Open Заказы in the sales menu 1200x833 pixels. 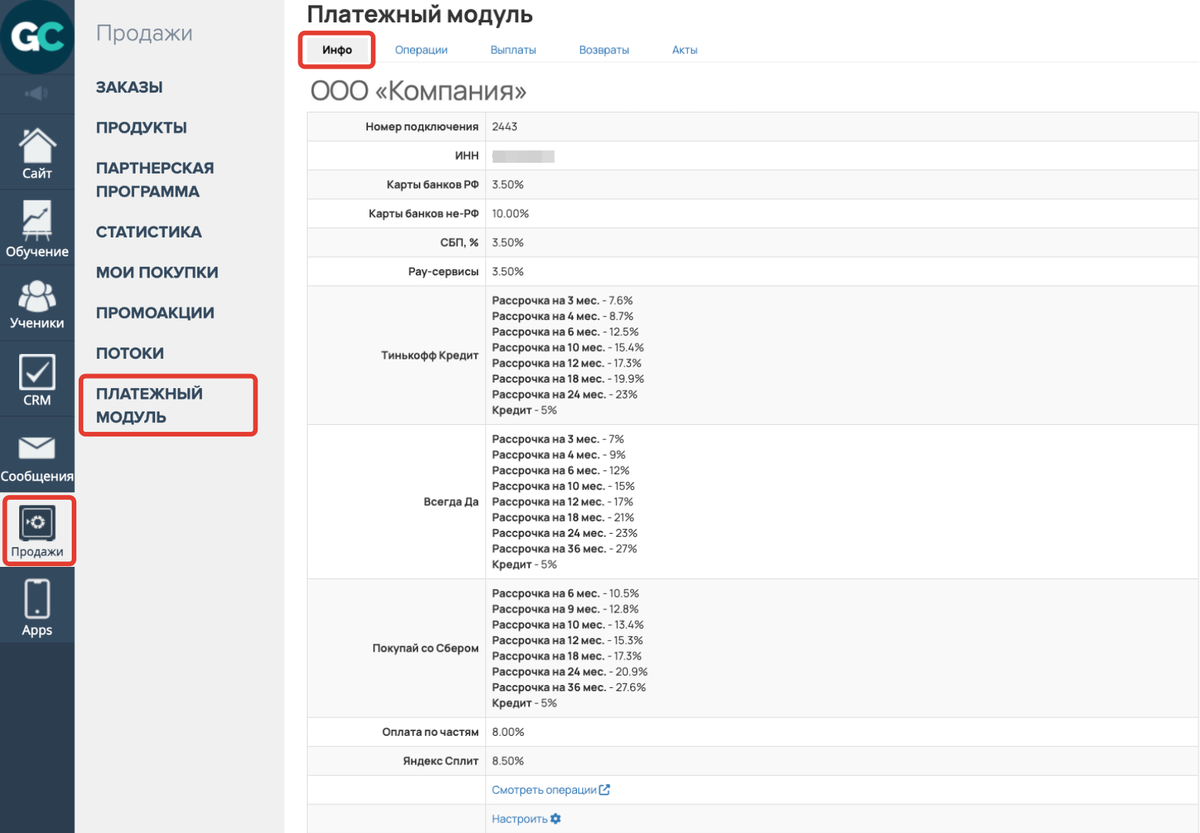129,87
